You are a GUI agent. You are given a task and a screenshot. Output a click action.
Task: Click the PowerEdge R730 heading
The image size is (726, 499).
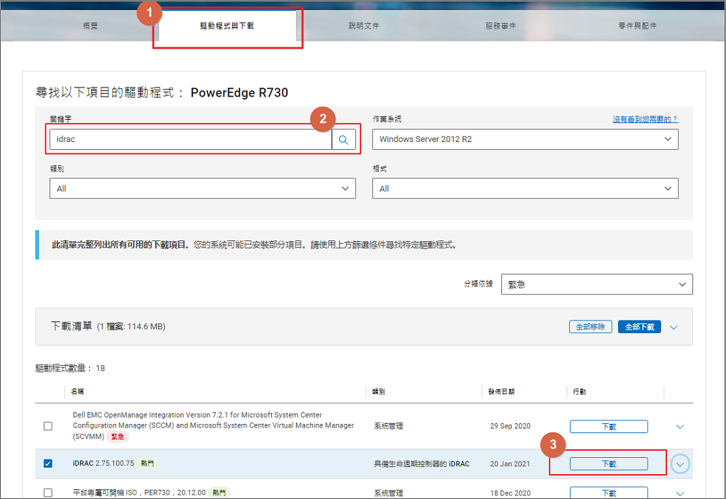239,93
